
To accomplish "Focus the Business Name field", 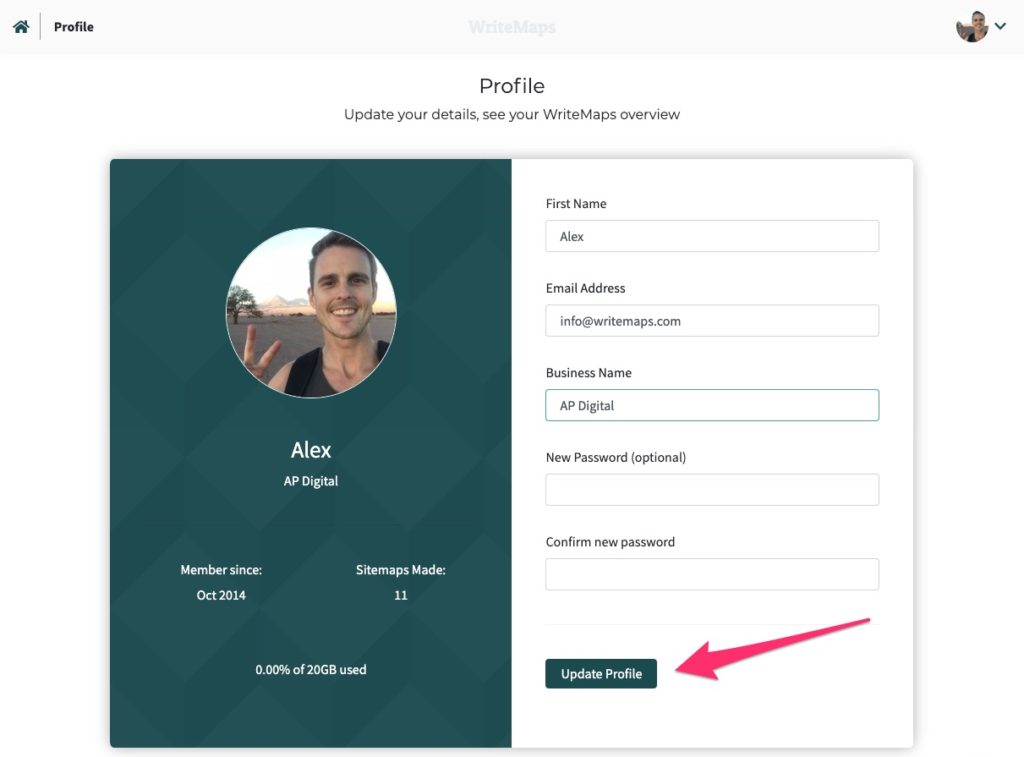I will (x=712, y=405).
